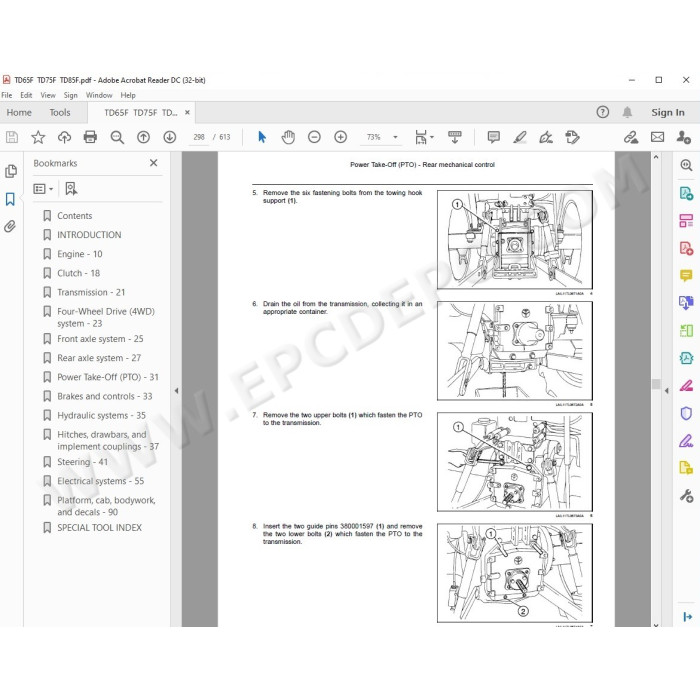Click the find current bookmark icon

[x=71, y=189]
